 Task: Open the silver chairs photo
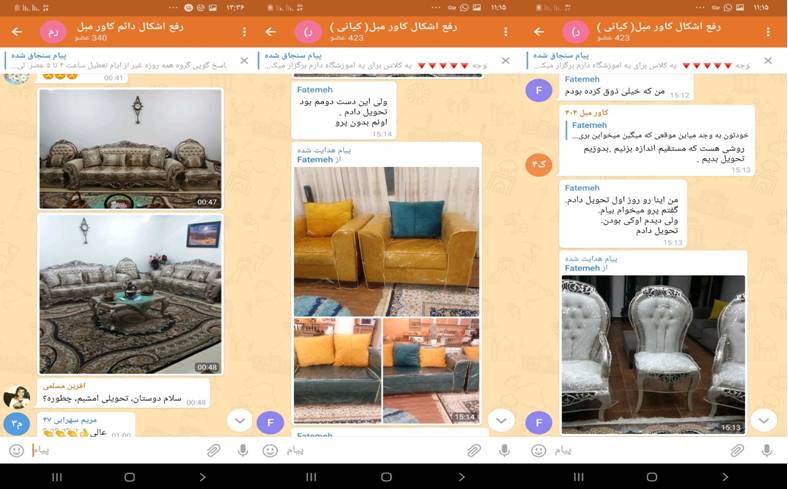pyautogui.click(x=653, y=353)
